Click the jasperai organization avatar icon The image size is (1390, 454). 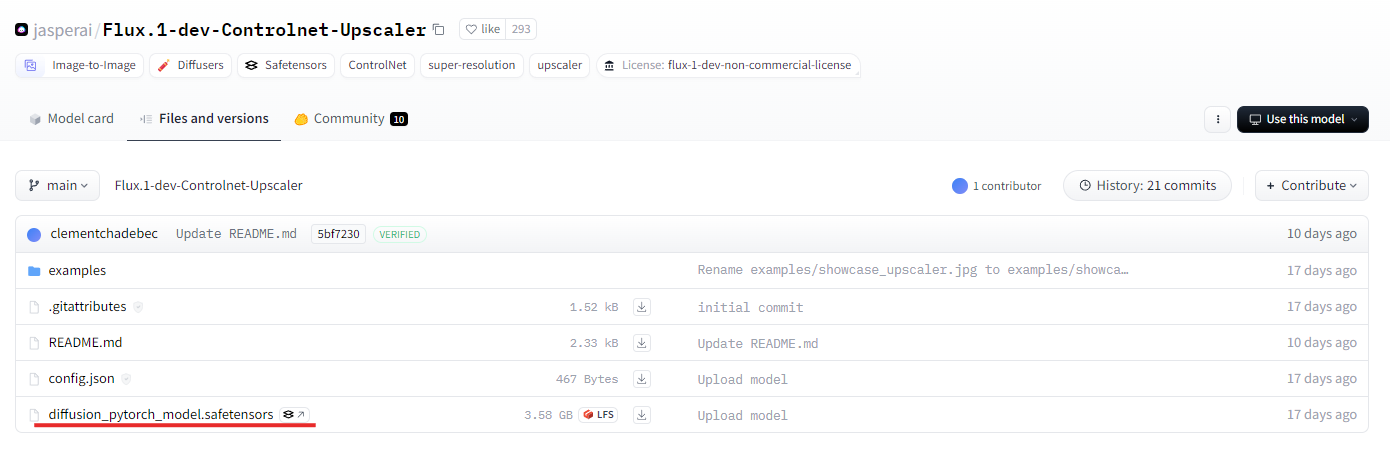click(22, 30)
